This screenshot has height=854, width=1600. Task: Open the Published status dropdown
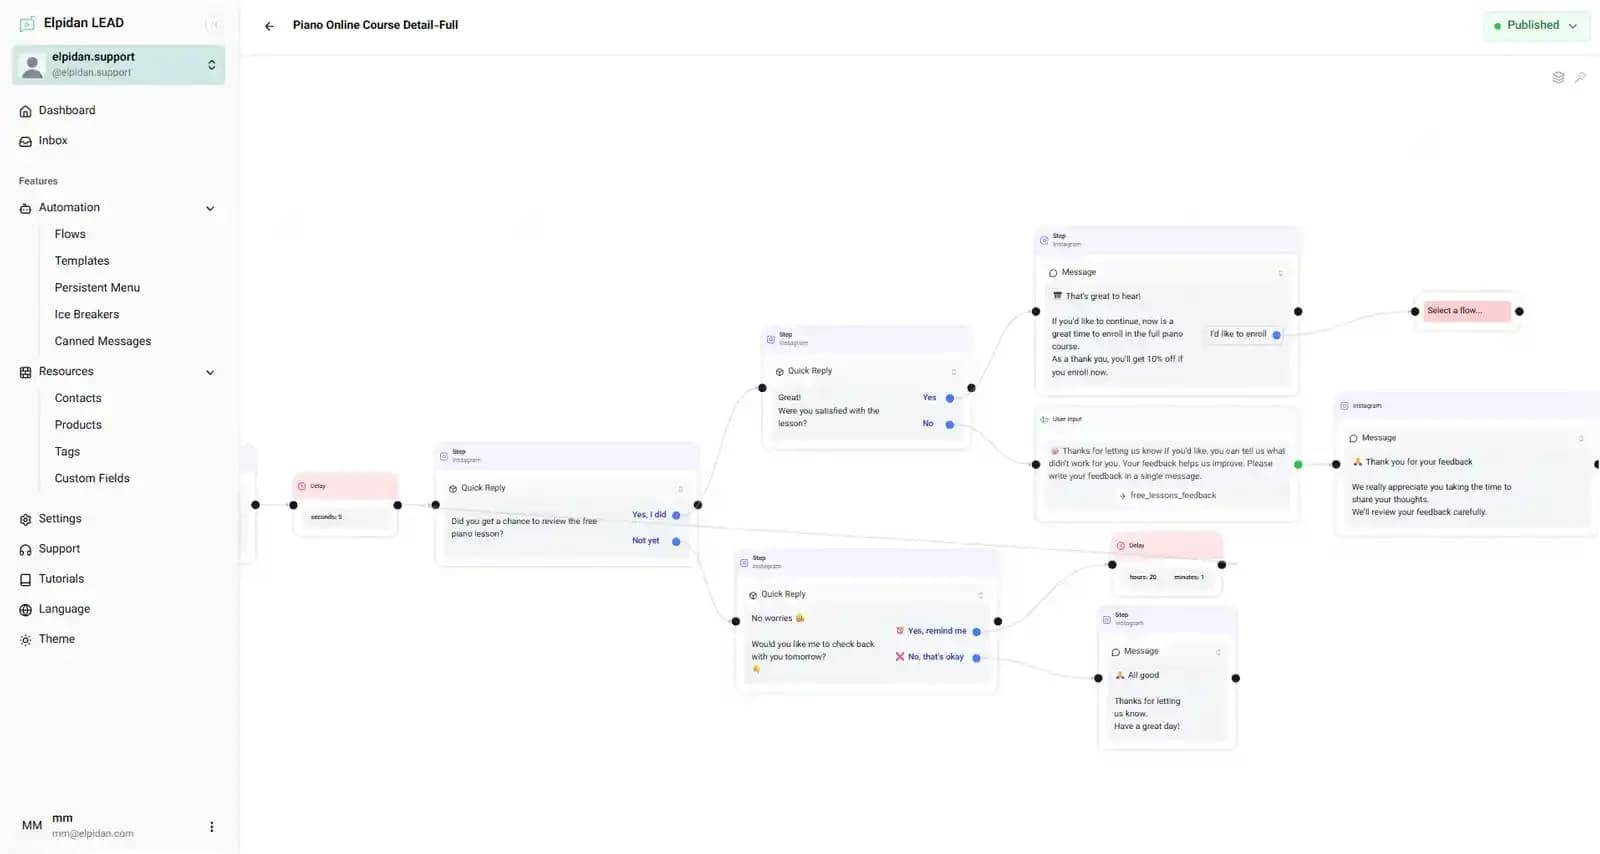click(x=1536, y=25)
